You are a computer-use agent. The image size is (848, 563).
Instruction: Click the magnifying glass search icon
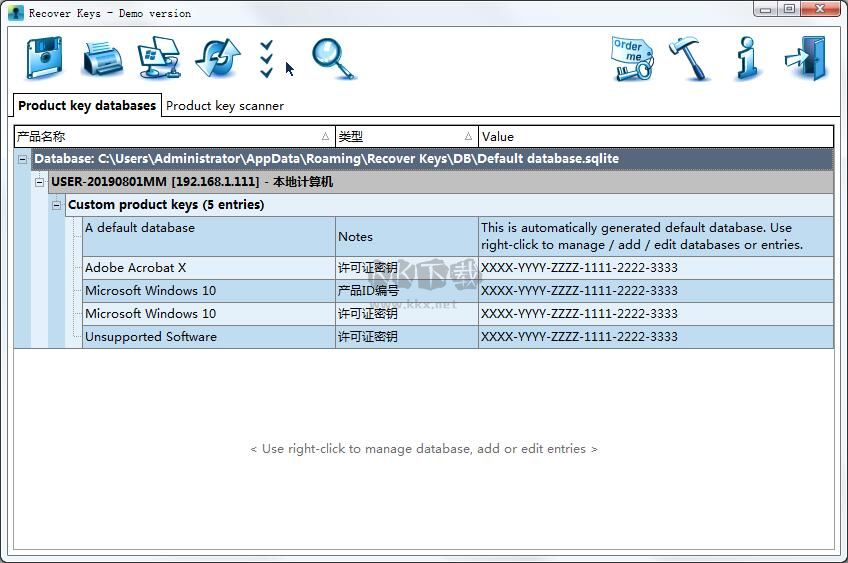tap(333, 59)
